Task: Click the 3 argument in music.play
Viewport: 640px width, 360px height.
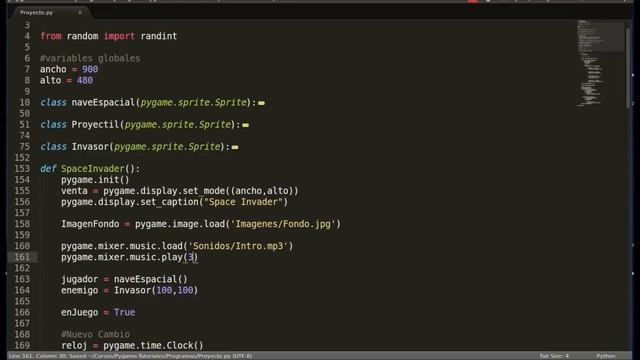Action: [190, 257]
